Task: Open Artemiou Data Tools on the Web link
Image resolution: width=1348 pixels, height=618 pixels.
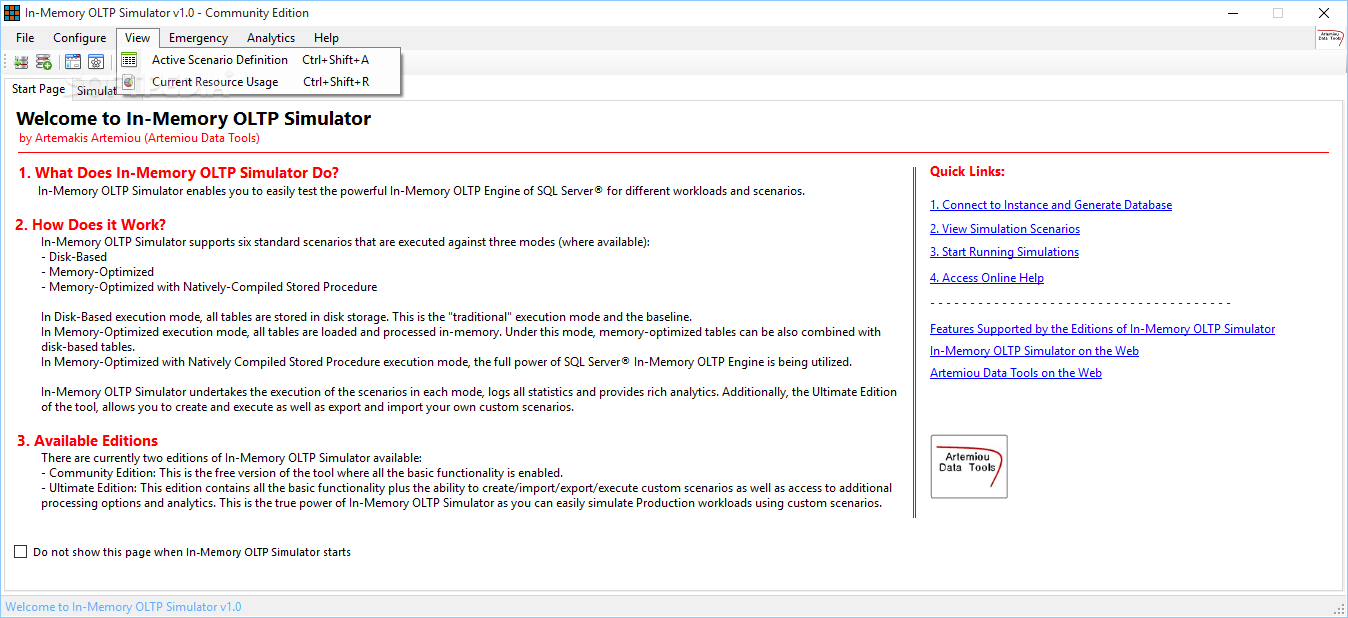Action: click(1016, 373)
